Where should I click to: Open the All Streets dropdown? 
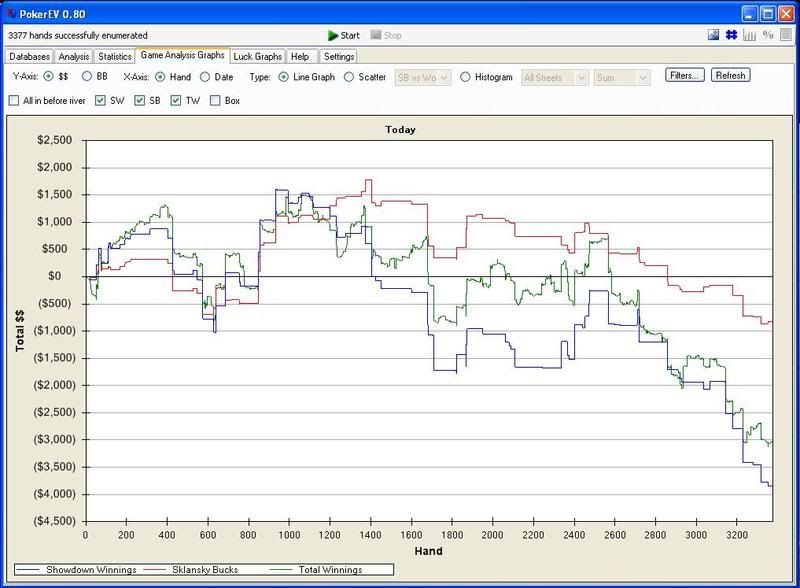tap(555, 78)
